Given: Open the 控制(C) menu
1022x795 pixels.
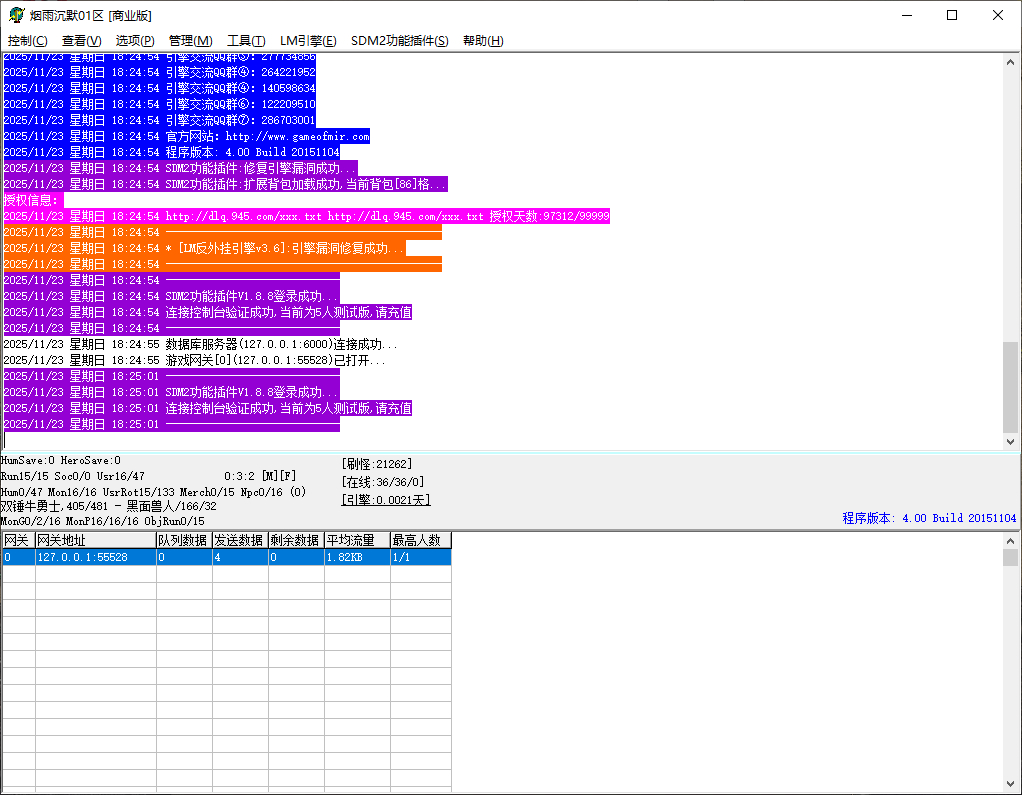Looking at the screenshot, I should pyautogui.click(x=27, y=41).
